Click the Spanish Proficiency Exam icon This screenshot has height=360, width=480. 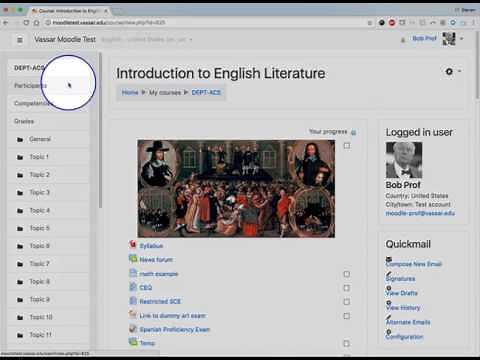tap(133, 329)
